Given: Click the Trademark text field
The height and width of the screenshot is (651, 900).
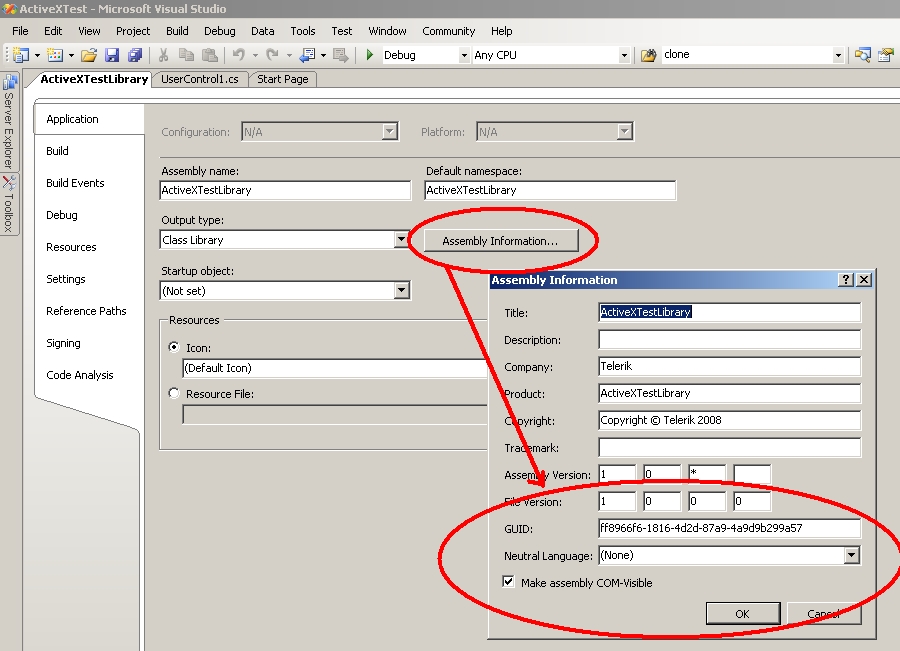Looking at the screenshot, I should pyautogui.click(x=730, y=447).
